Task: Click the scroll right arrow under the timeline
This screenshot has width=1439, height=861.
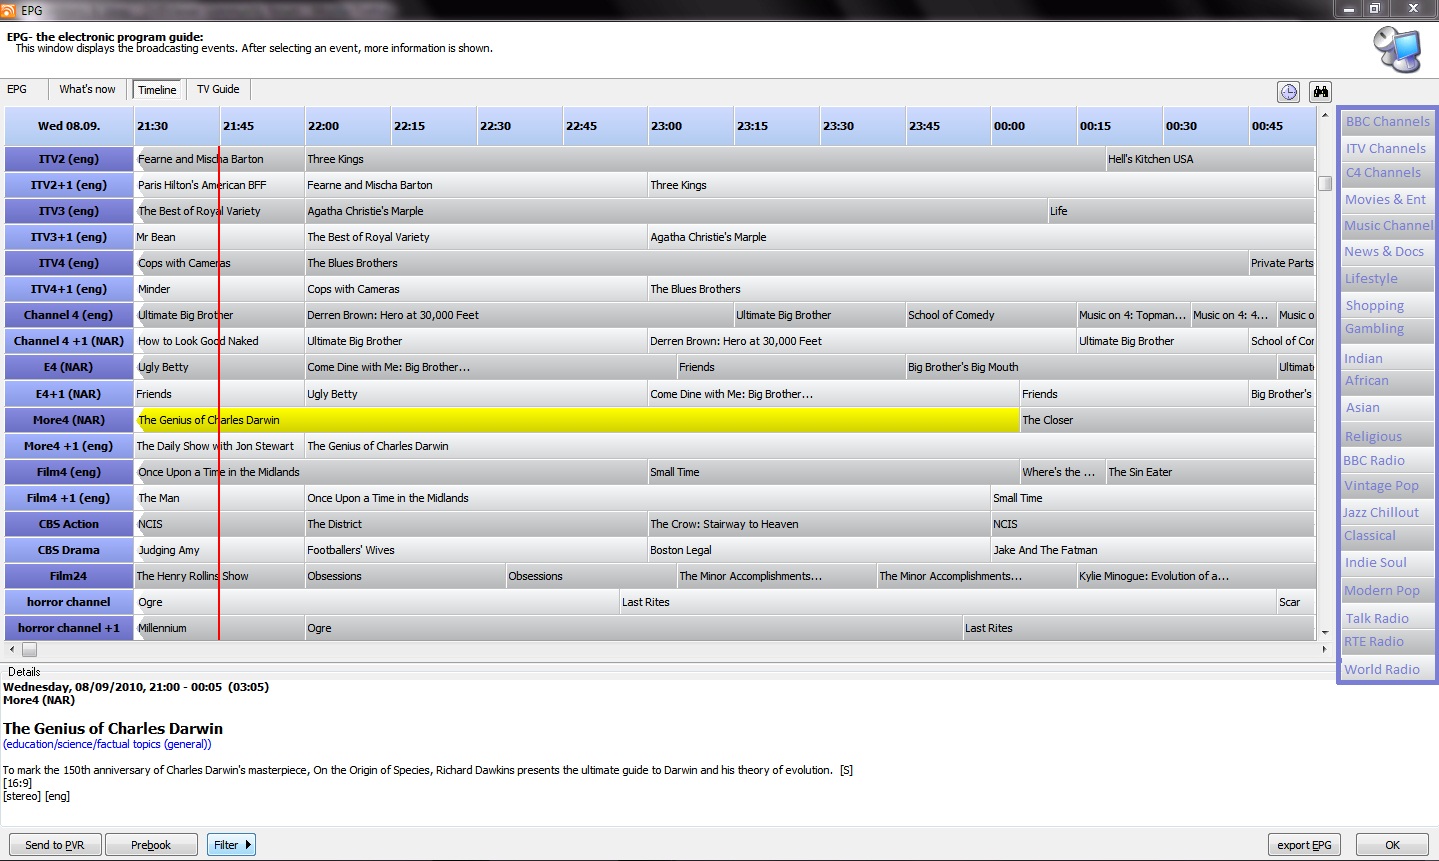Action: [1324, 650]
